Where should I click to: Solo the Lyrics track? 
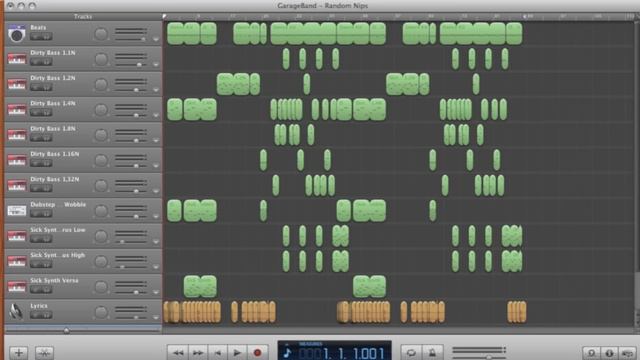[47, 315]
